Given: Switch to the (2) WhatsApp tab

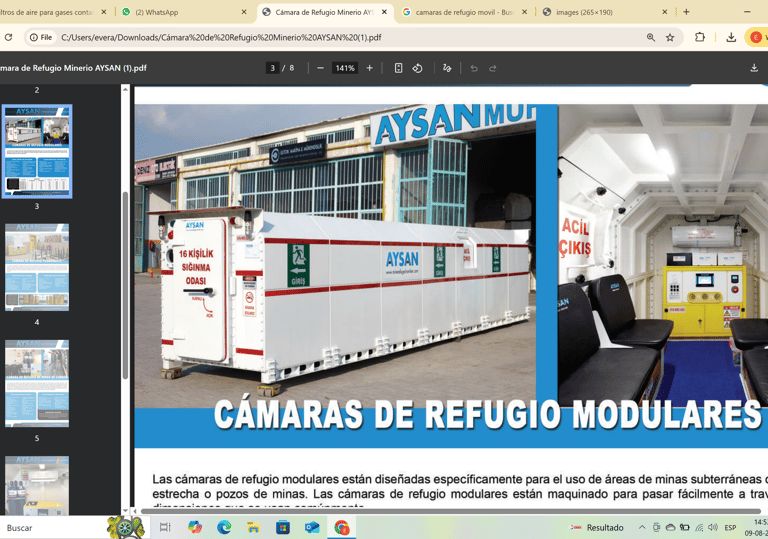Looking at the screenshot, I should pos(183,12).
